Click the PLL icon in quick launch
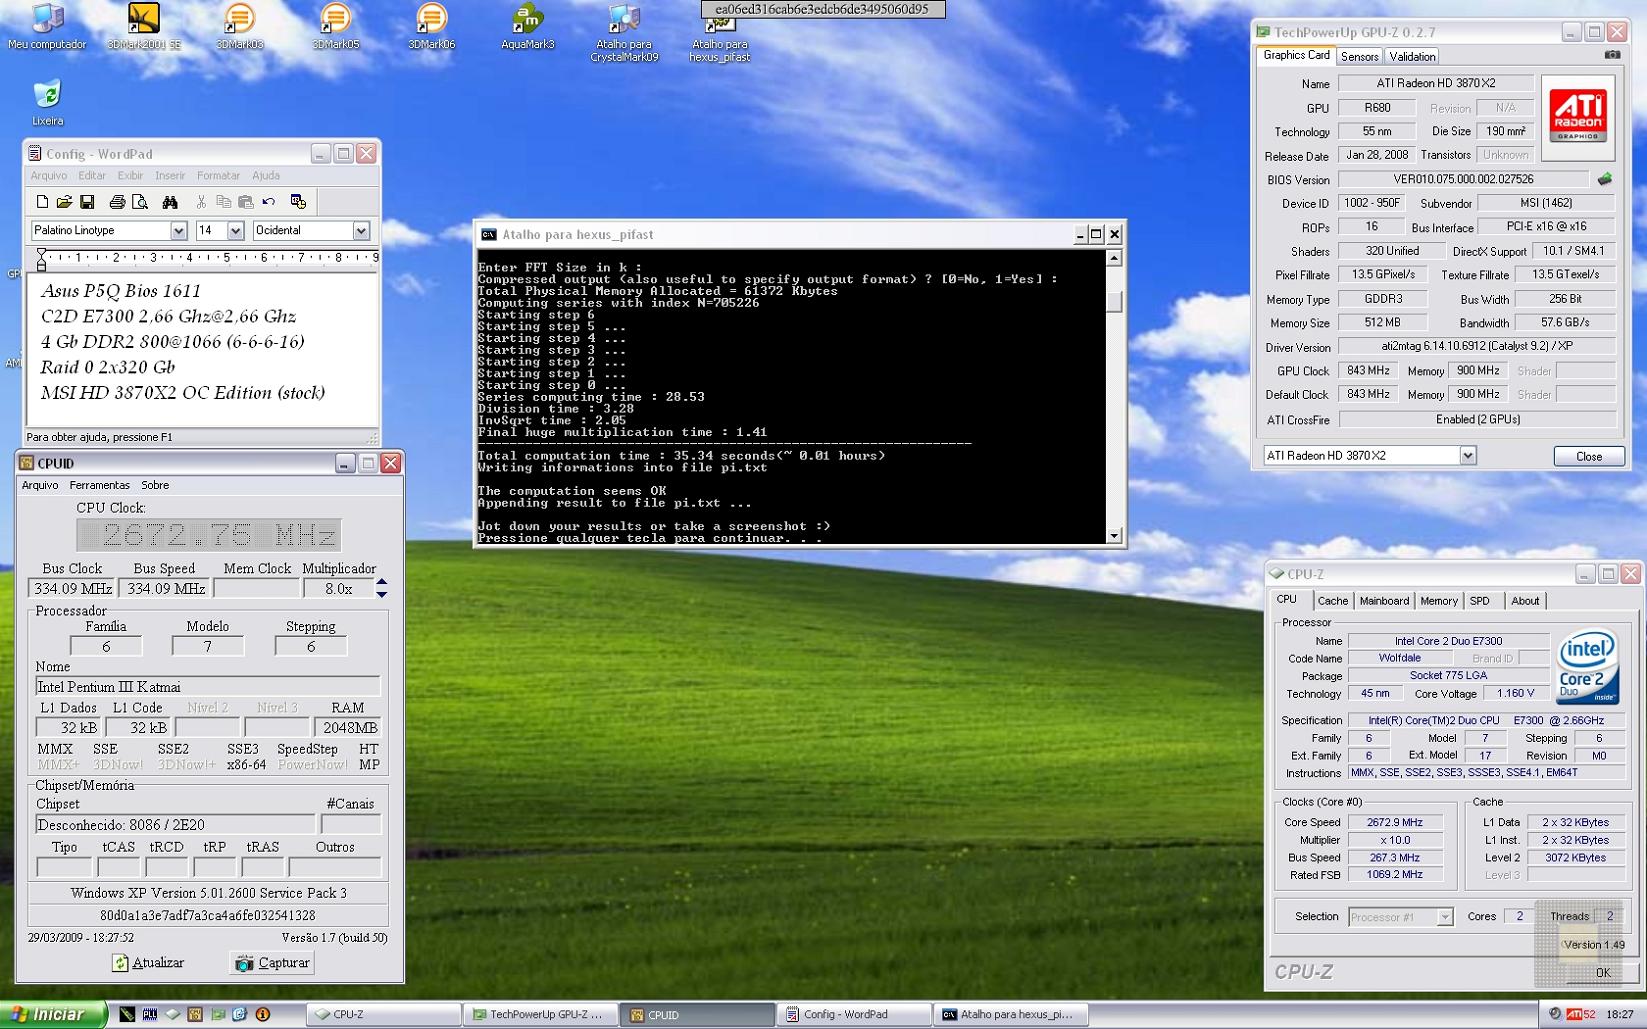 149,1014
